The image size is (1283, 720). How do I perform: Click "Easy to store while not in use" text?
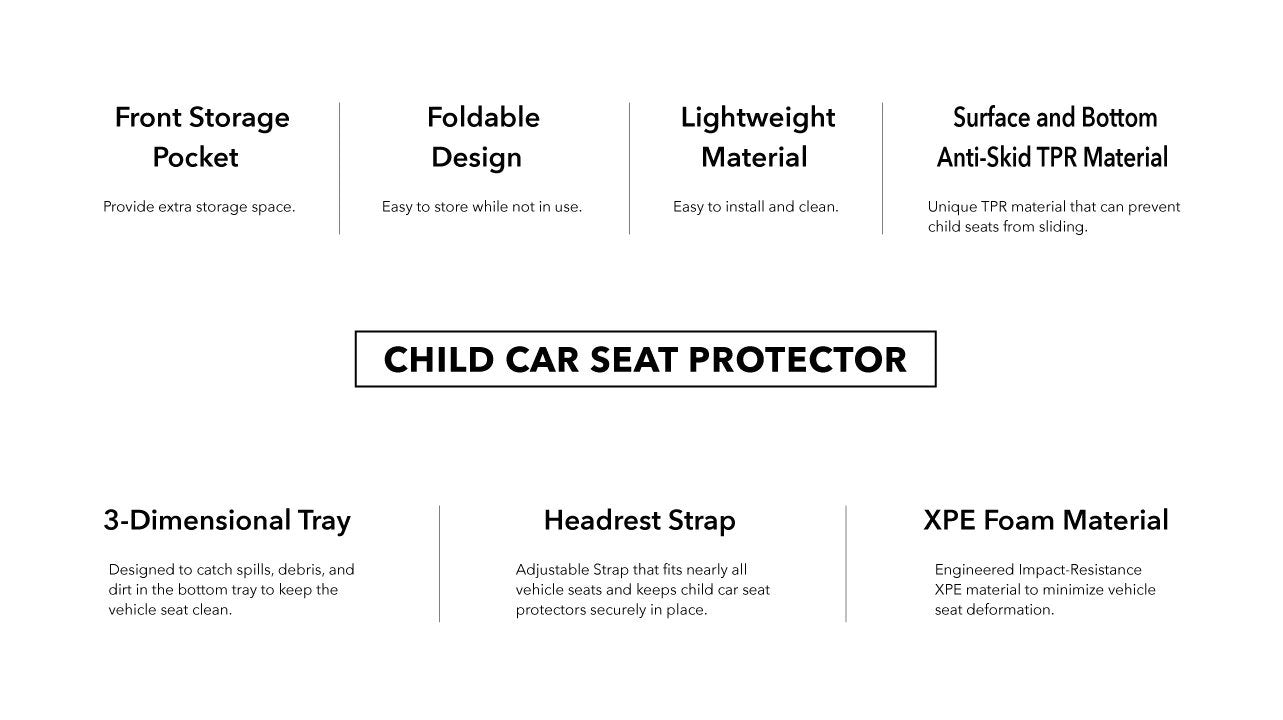click(x=481, y=207)
